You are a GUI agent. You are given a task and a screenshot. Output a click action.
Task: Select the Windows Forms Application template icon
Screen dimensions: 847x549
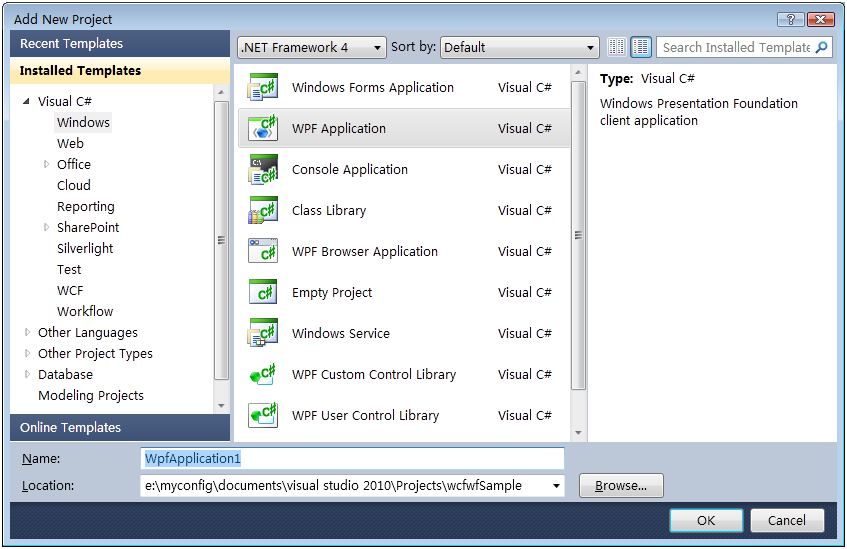(x=263, y=87)
